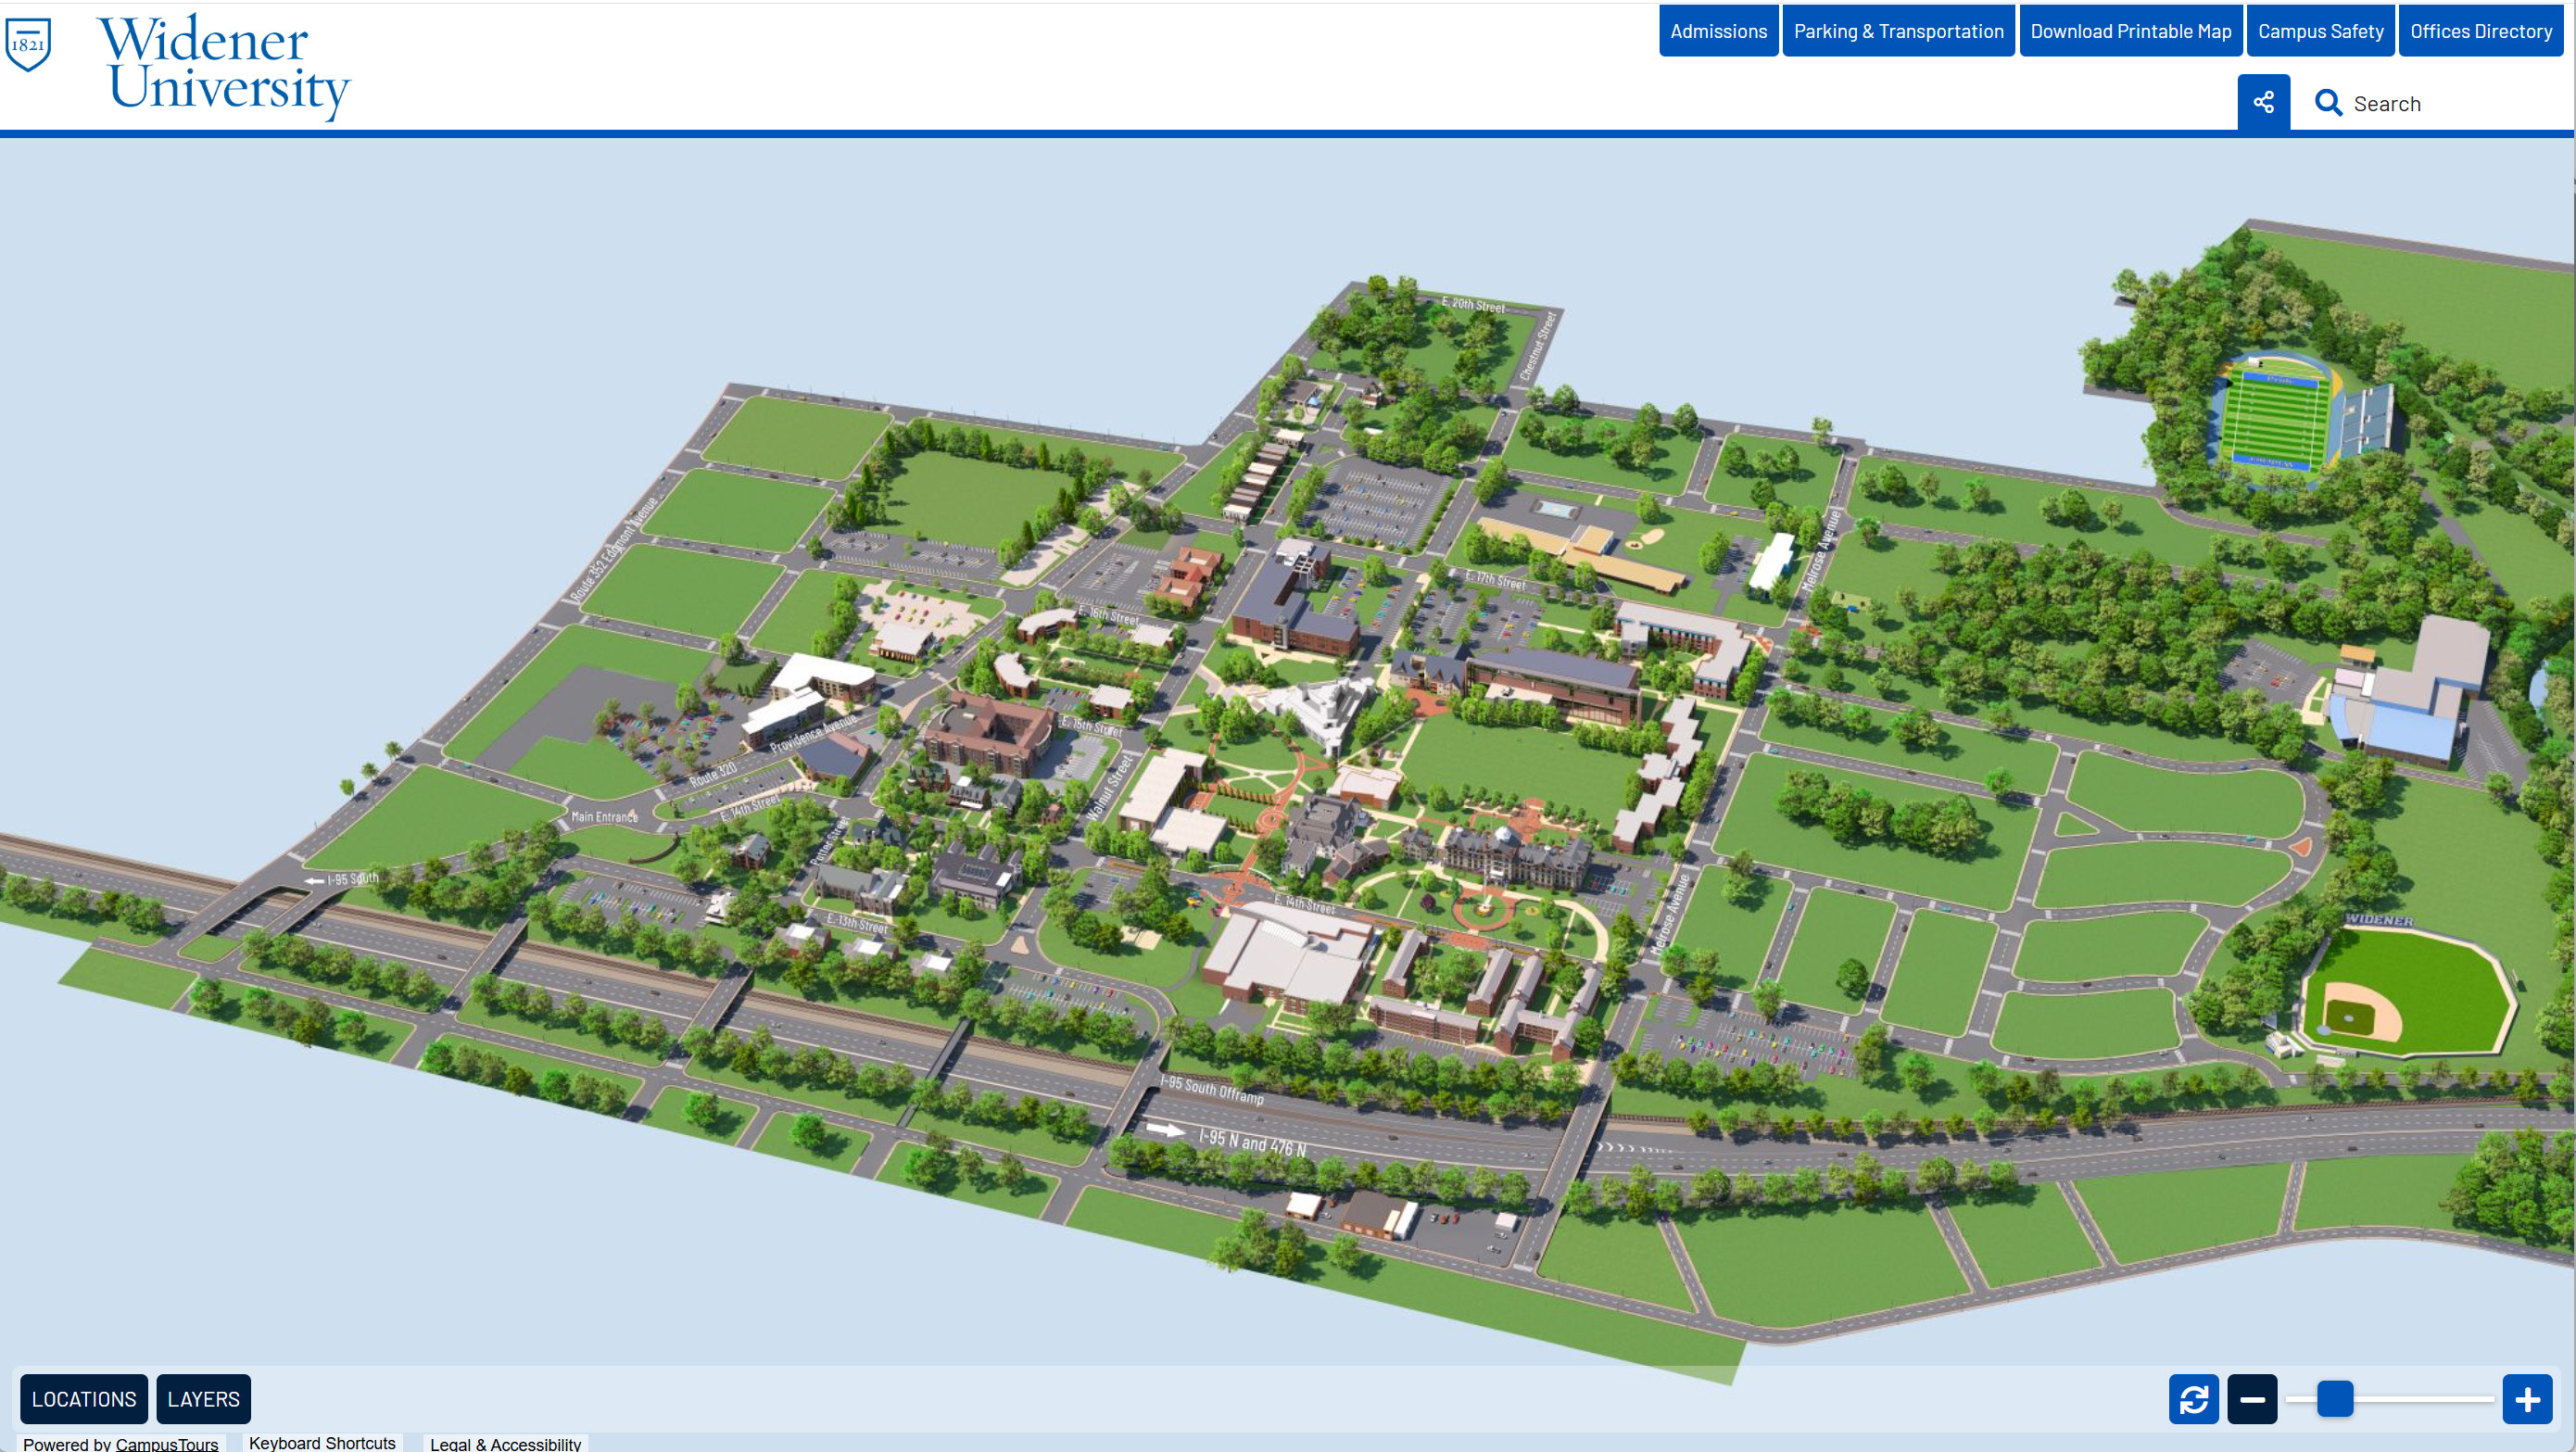Zoom in with the plus button
The height and width of the screenshot is (1452, 2576).
[2527, 1398]
